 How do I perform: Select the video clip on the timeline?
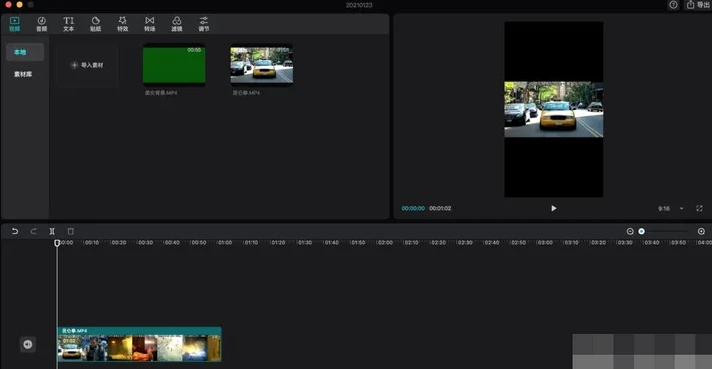[x=139, y=344]
